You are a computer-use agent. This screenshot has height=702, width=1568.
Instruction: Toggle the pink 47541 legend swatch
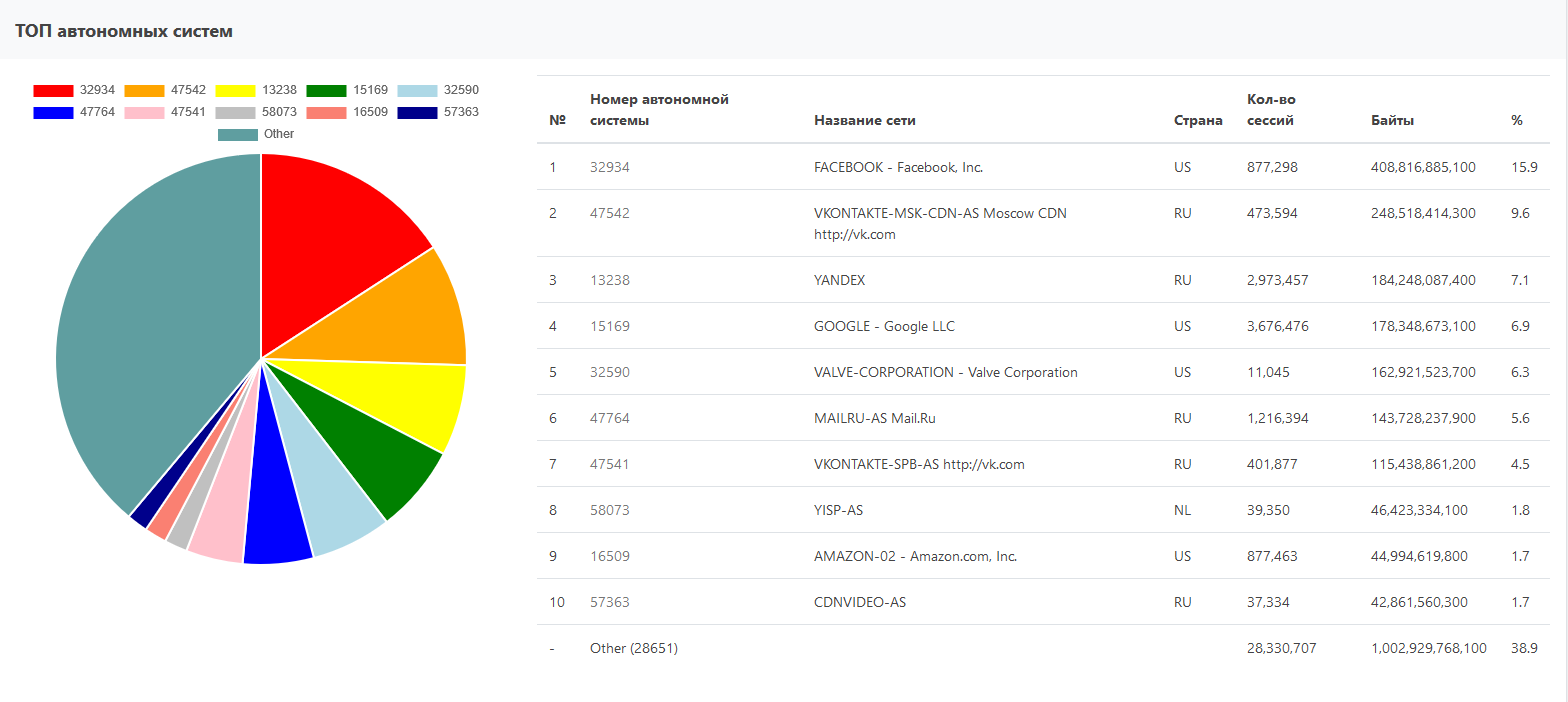click(144, 113)
